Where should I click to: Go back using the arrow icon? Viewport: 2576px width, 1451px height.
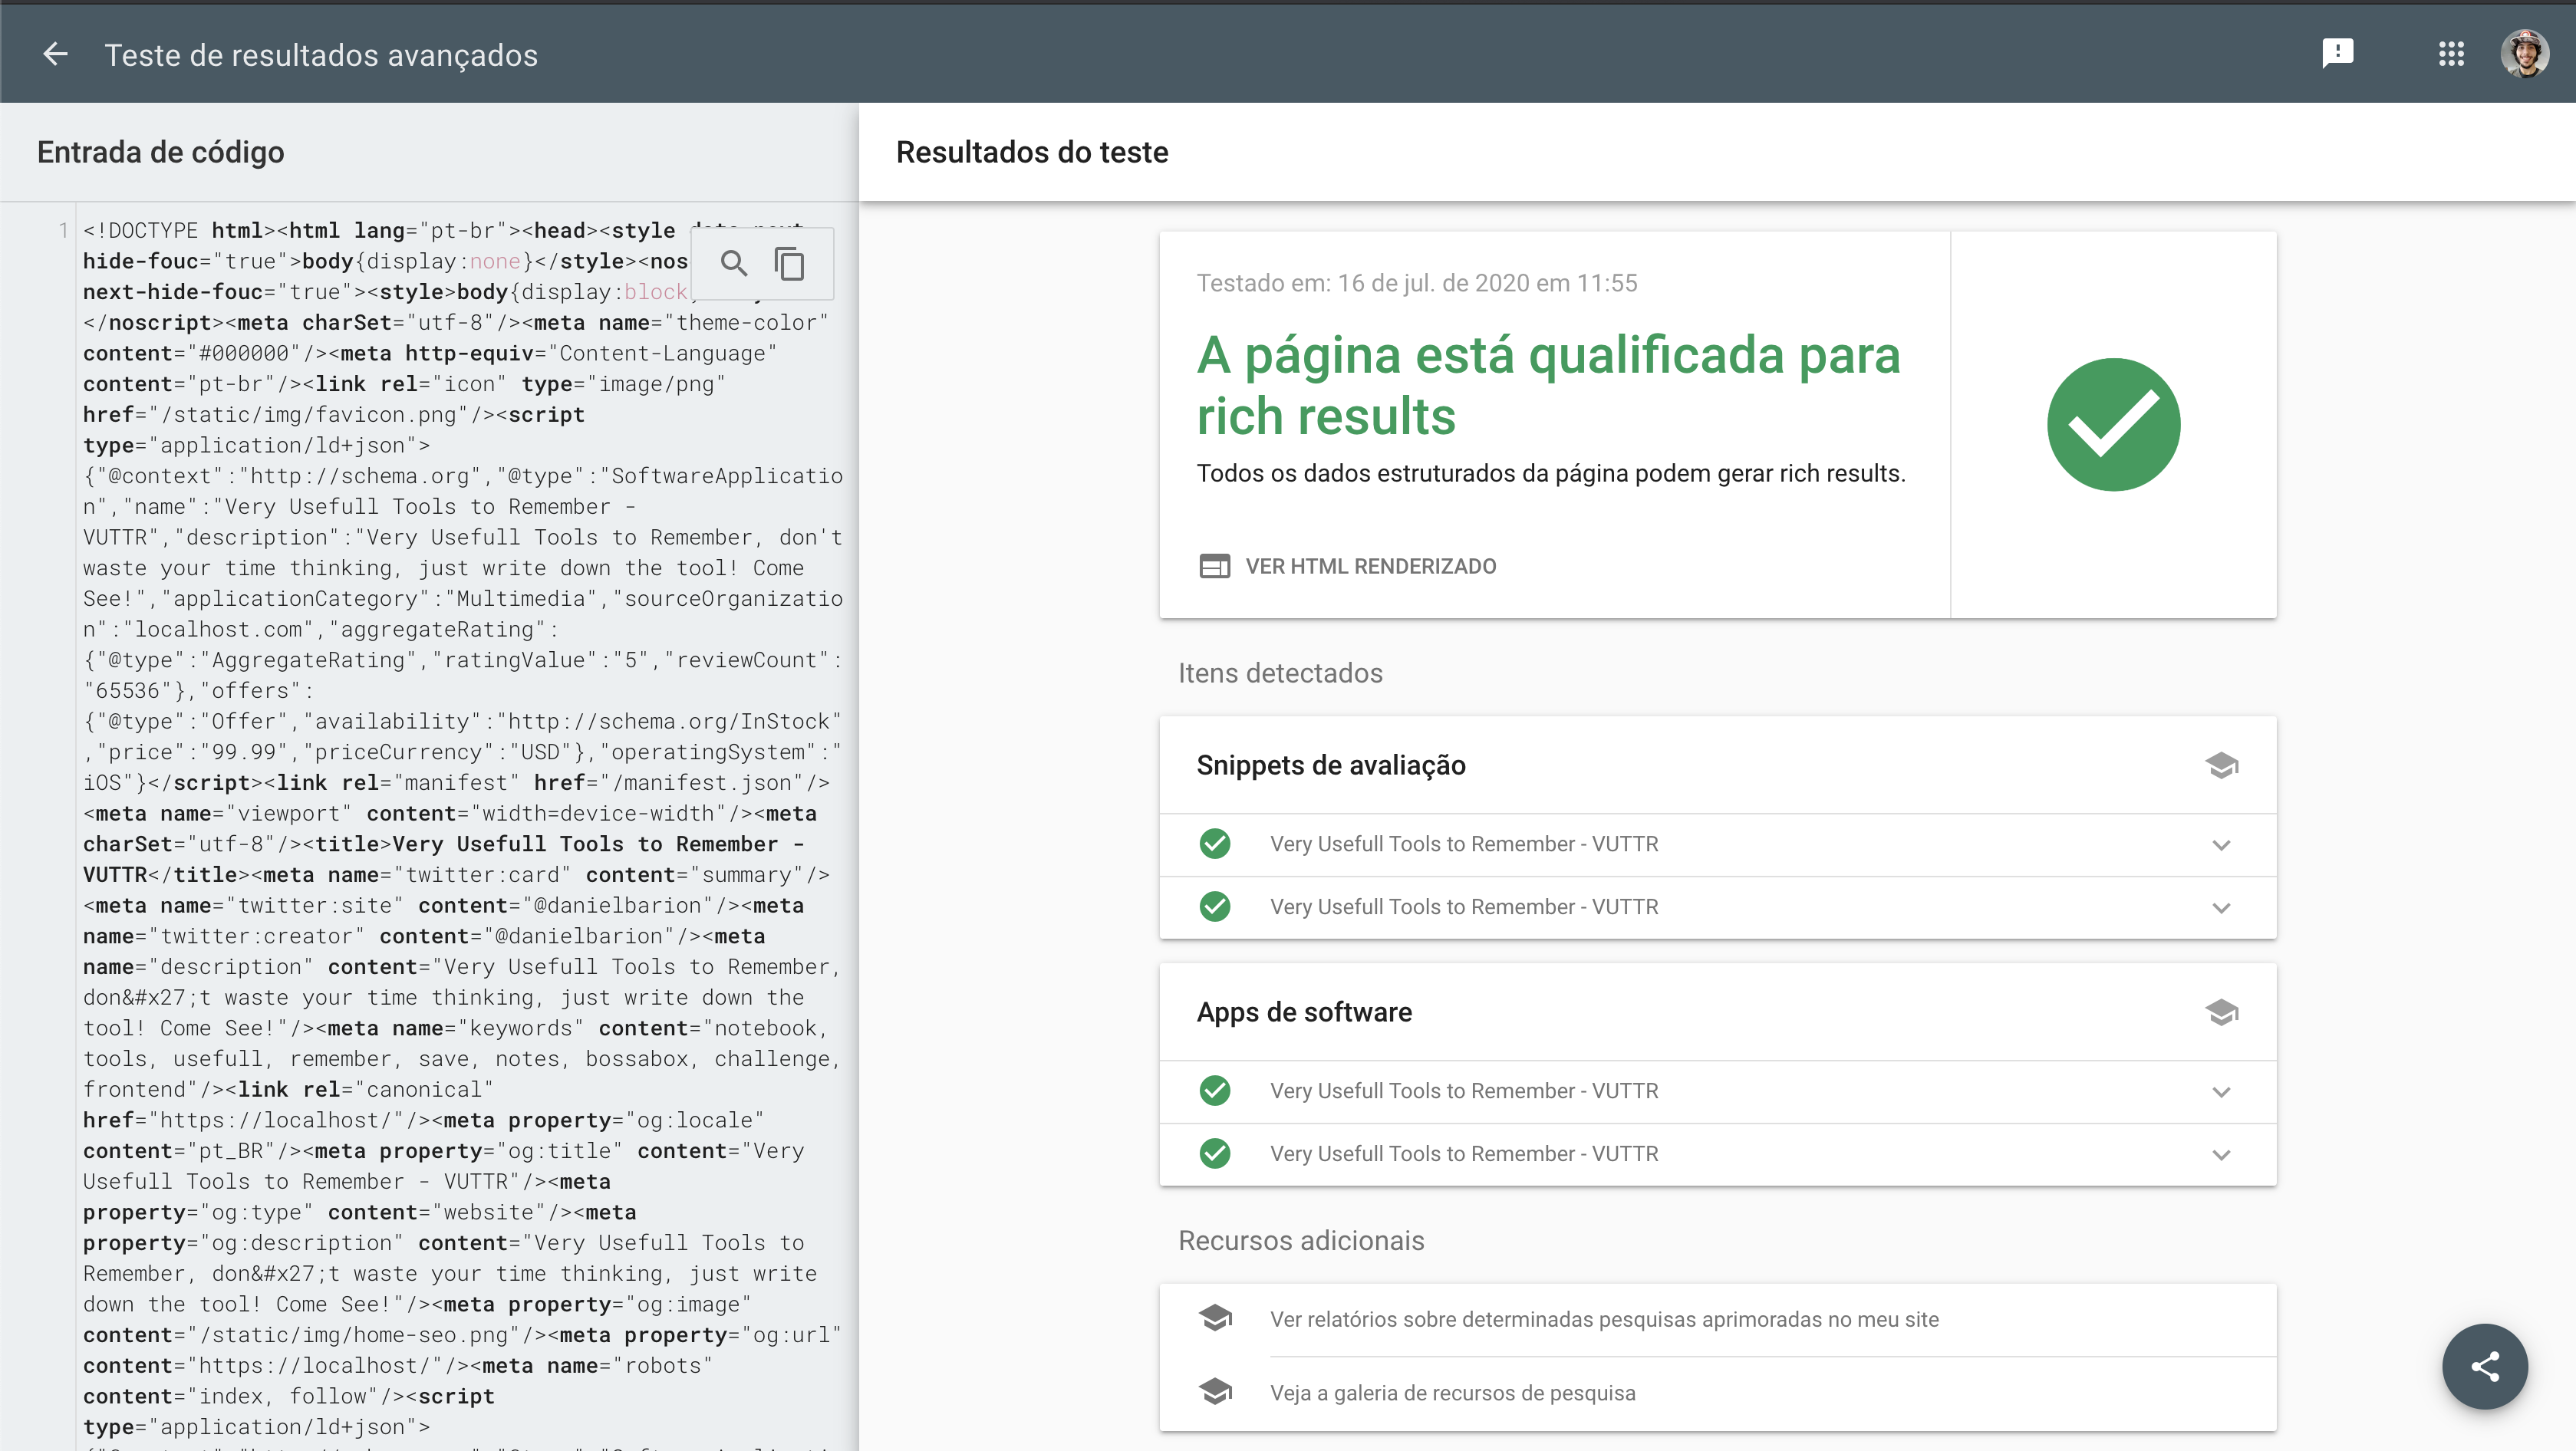click(x=55, y=54)
